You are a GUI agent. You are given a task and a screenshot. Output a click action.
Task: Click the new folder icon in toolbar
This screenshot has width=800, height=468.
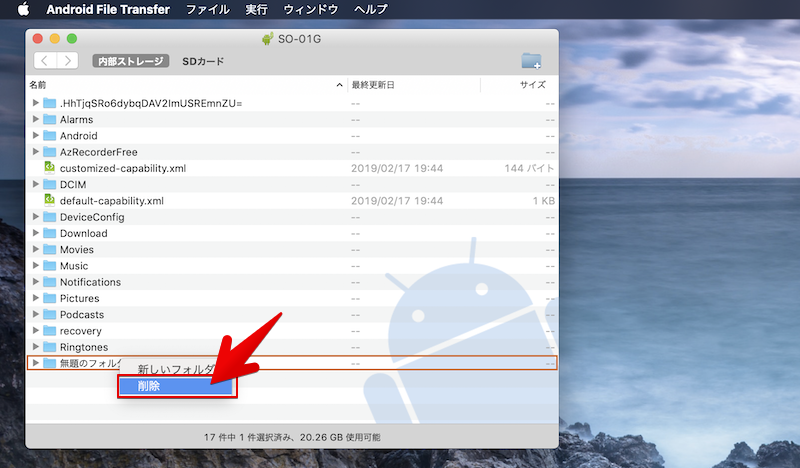531,61
